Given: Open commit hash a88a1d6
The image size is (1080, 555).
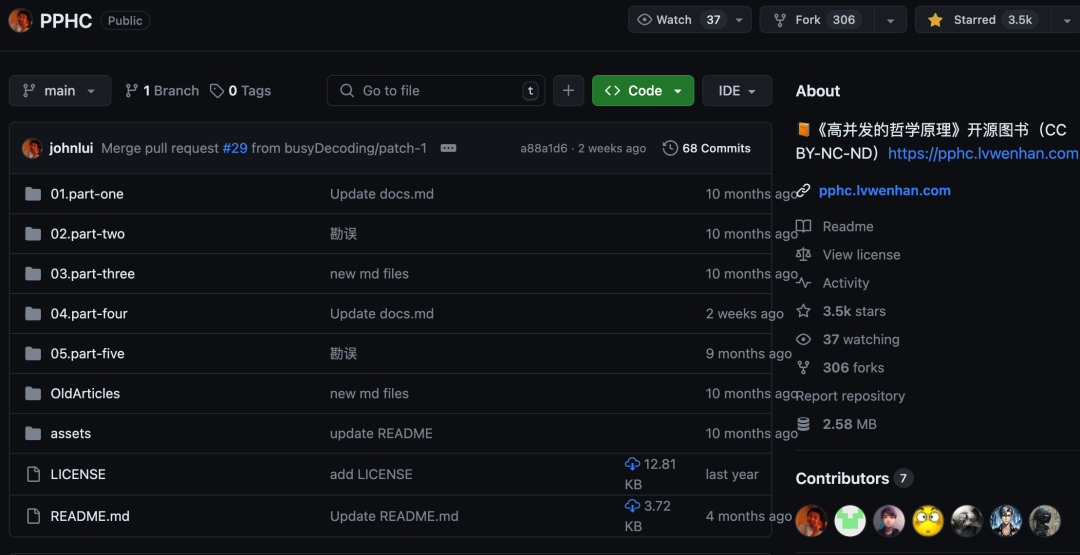Looking at the screenshot, I should pyautogui.click(x=543, y=148).
